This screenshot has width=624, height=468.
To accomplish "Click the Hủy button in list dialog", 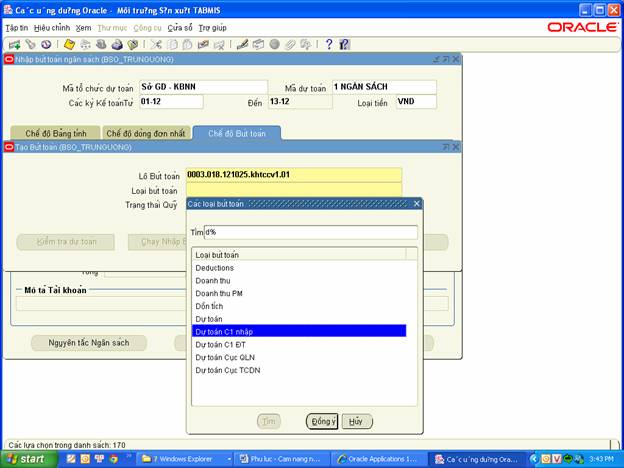I will pyautogui.click(x=357, y=421).
